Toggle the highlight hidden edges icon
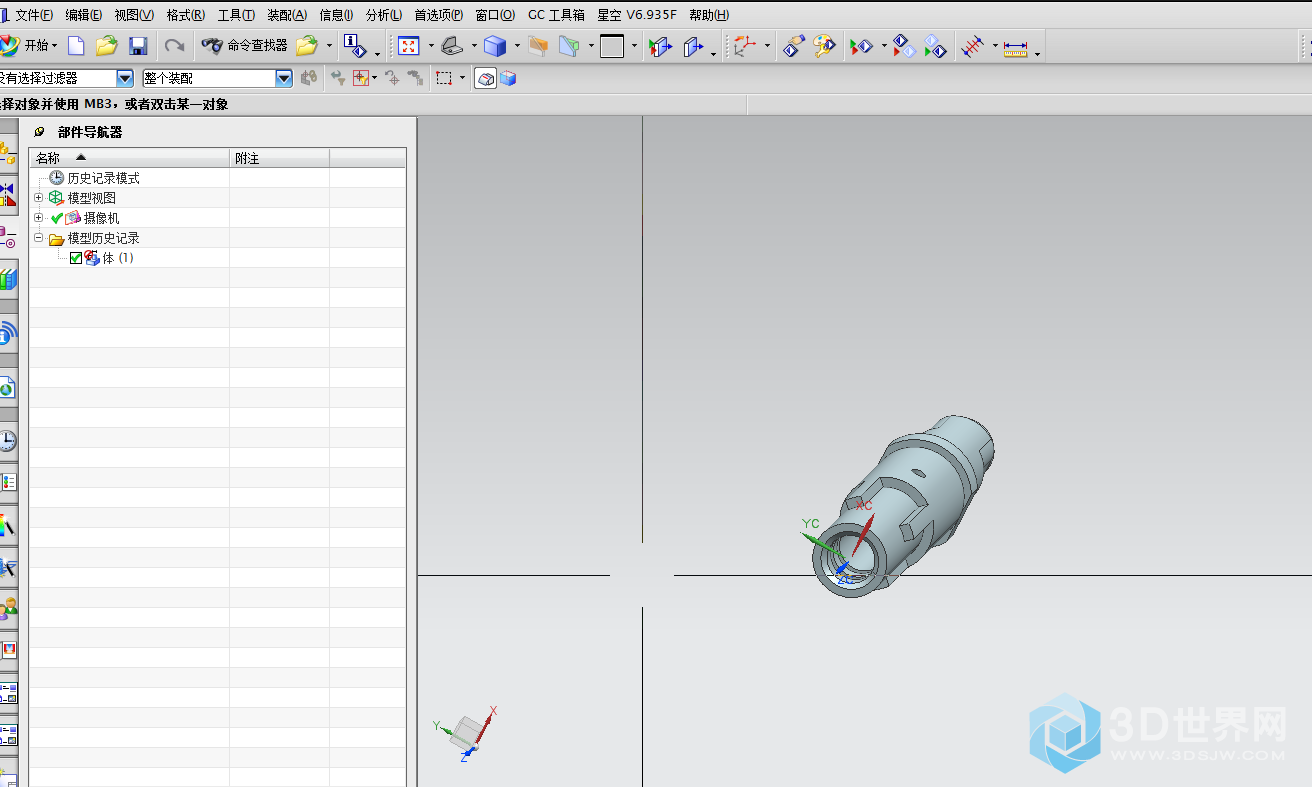Screen dimensions: 1312x787 click(x=486, y=78)
